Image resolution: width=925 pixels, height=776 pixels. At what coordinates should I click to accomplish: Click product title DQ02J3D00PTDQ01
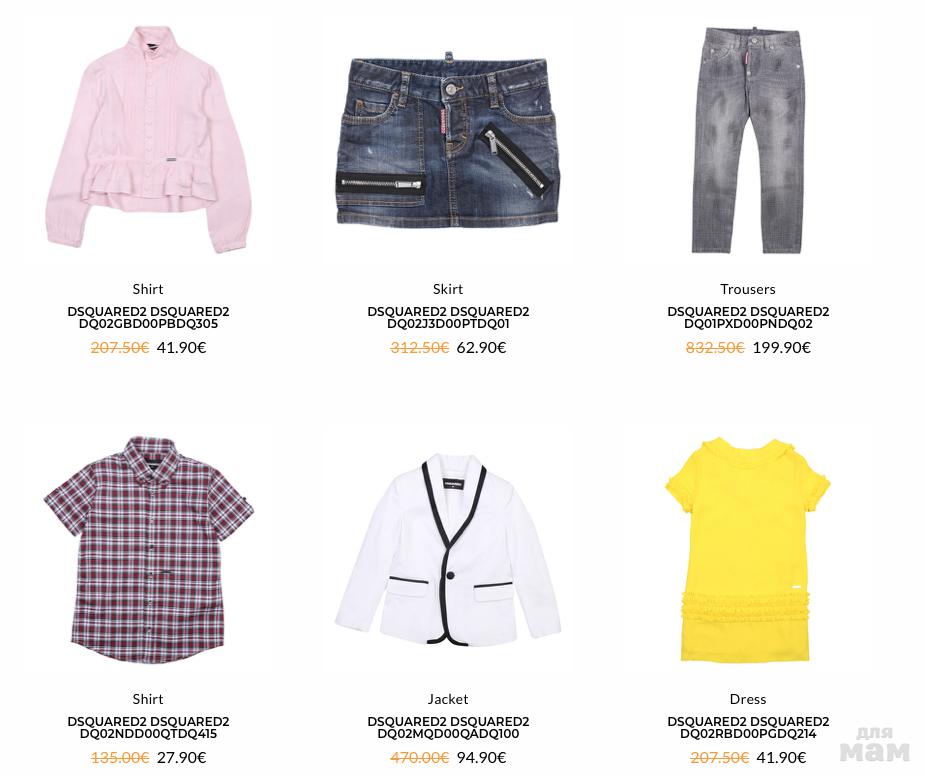click(448, 317)
